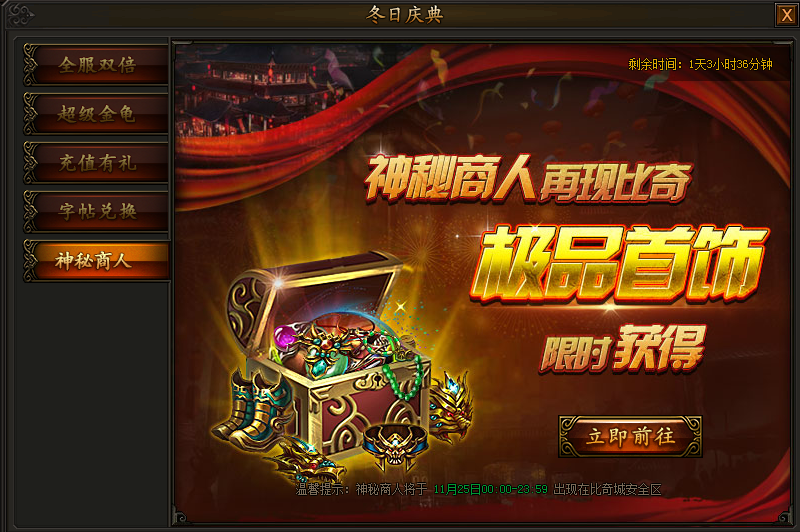Select the highlighted 神秘商人 tab
This screenshot has height=532, width=800.
point(96,261)
